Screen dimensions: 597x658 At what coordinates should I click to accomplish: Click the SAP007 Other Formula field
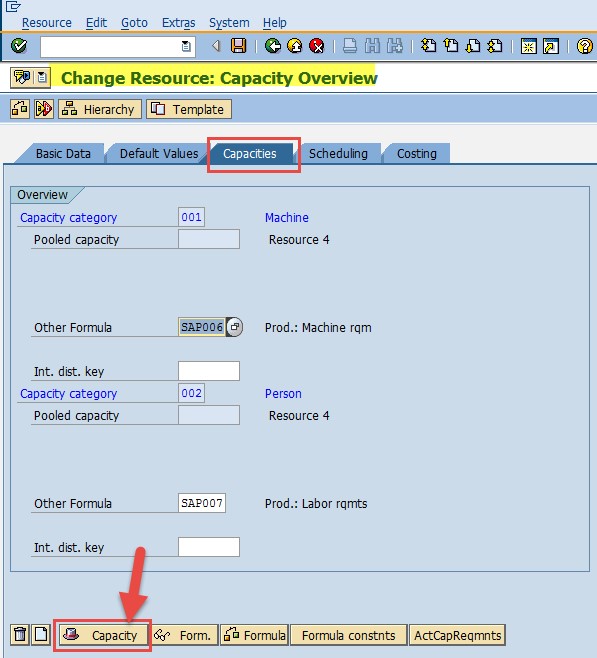click(202, 503)
